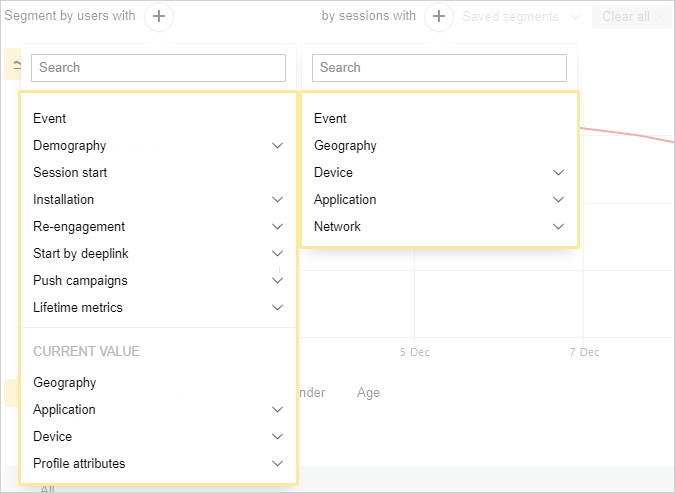This screenshot has height=493, width=675.
Task: Click the plus icon next to users with
Action: [159, 16]
